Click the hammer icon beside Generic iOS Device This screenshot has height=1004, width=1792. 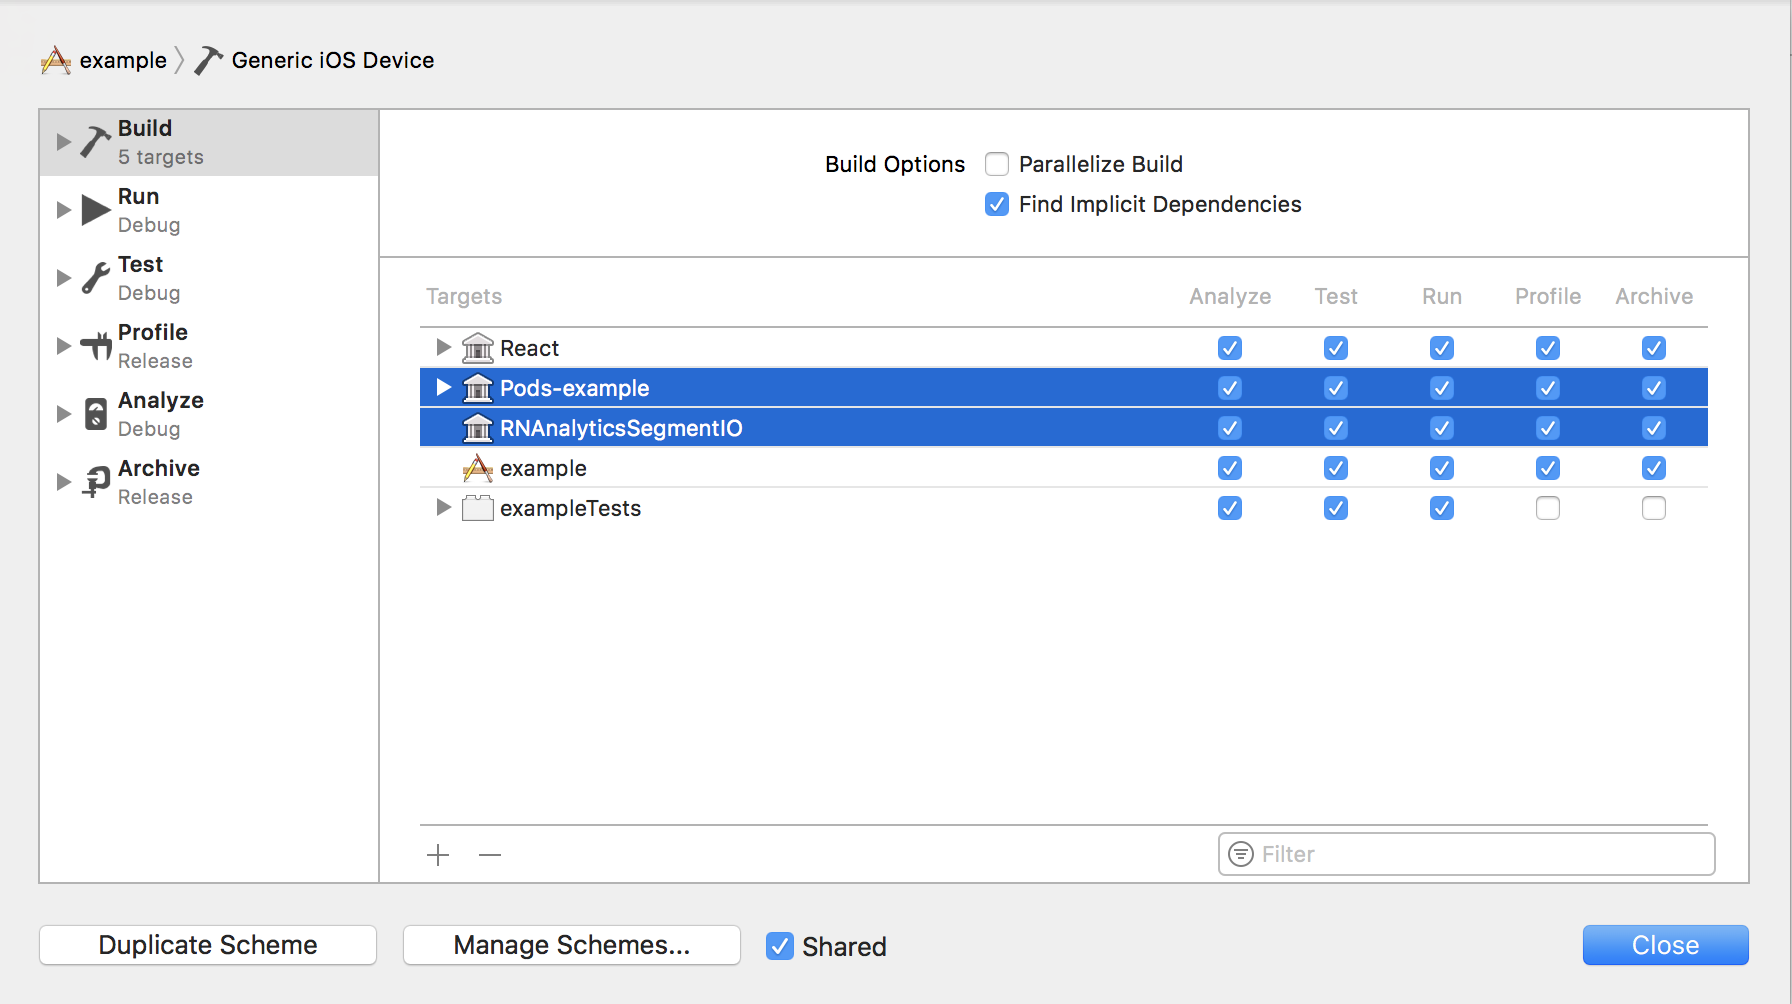(x=208, y=61)
